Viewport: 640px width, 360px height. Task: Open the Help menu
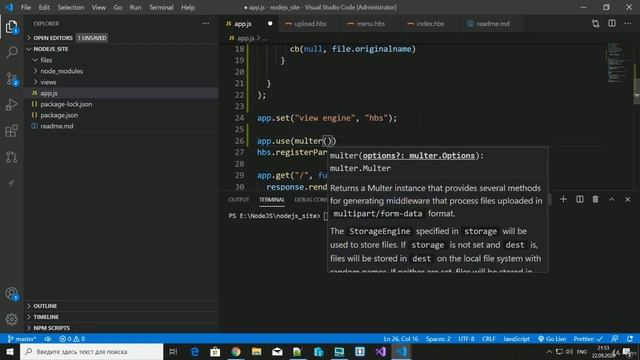[188, 7]
